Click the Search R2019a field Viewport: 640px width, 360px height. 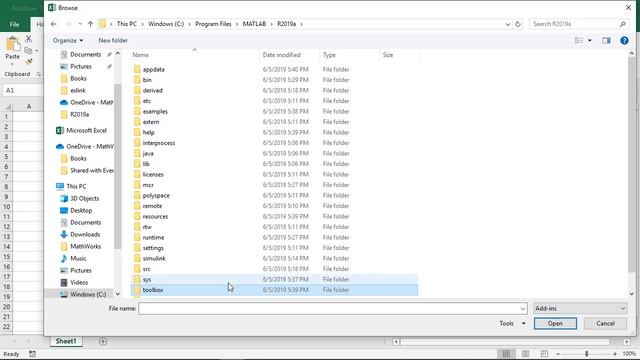pos(575,24)
